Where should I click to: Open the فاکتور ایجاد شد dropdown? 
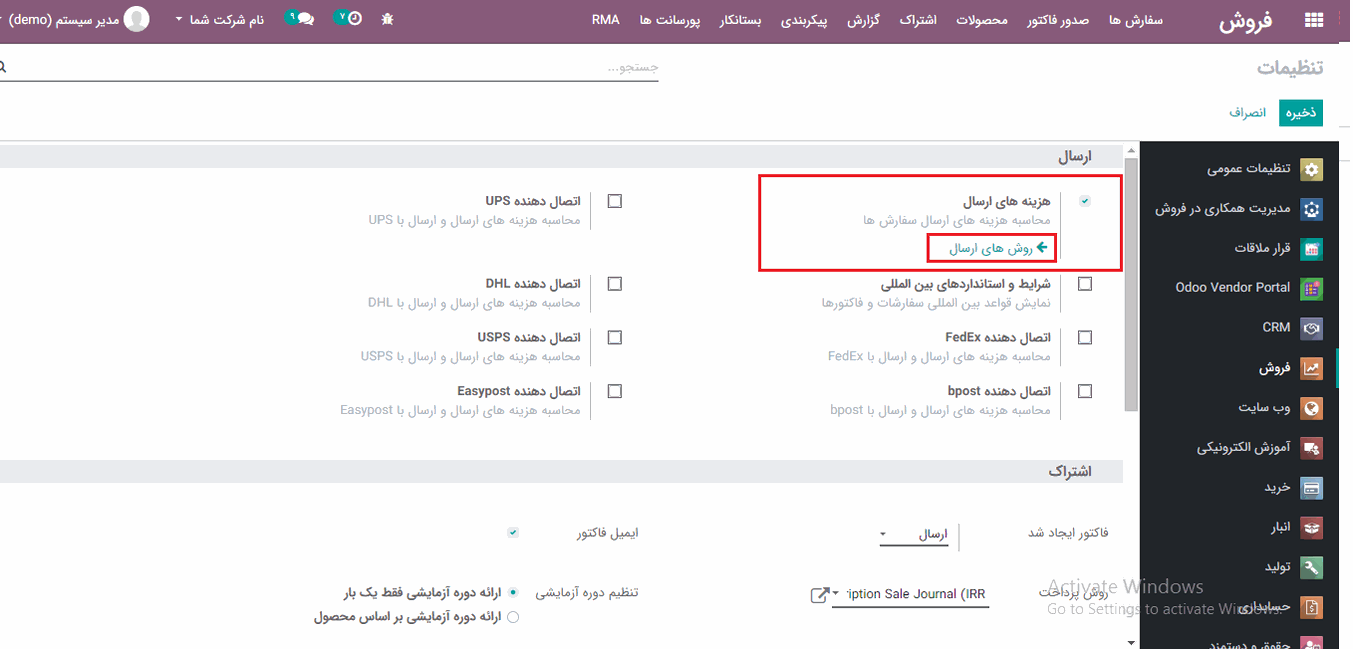click(915, 535)
